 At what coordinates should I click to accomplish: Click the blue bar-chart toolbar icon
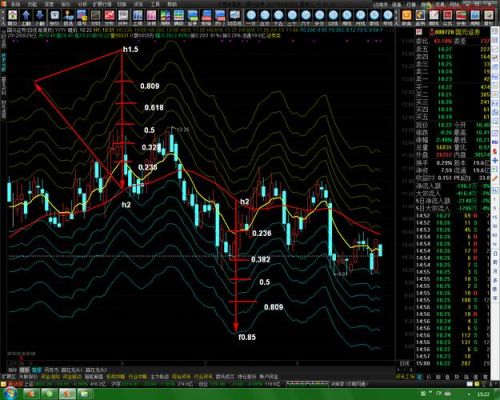137,16
